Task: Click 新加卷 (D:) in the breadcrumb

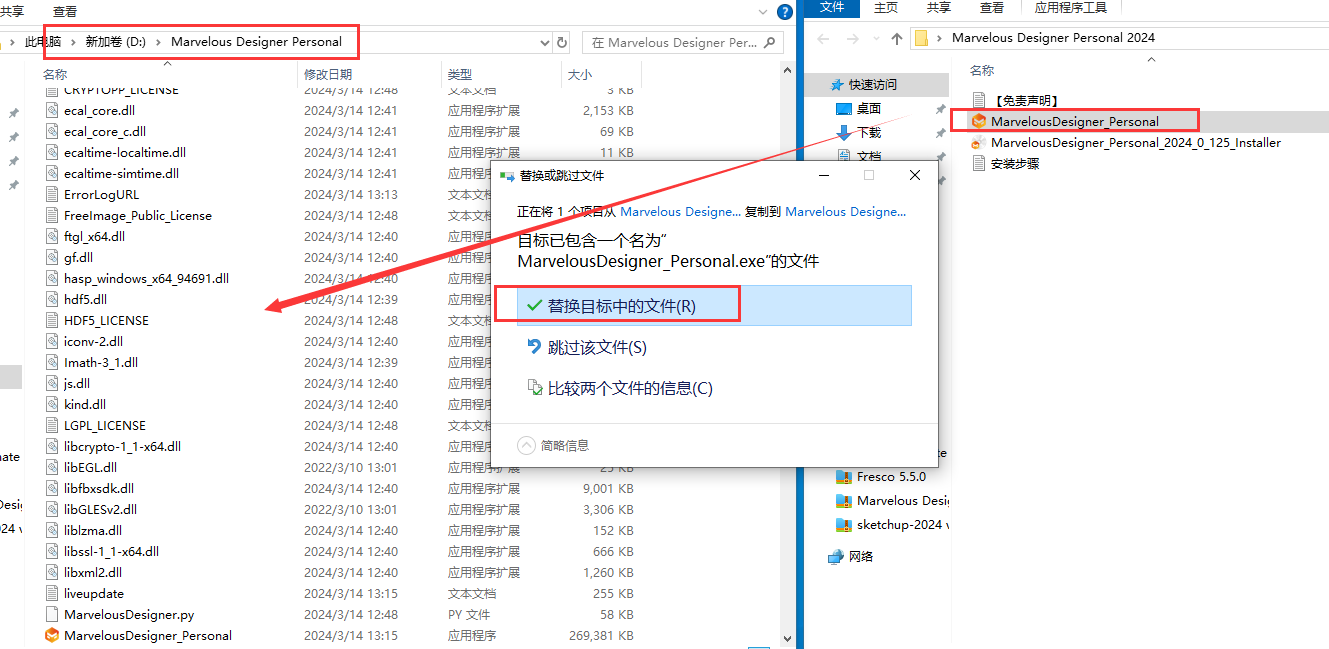Action: [x=115, y=42]
